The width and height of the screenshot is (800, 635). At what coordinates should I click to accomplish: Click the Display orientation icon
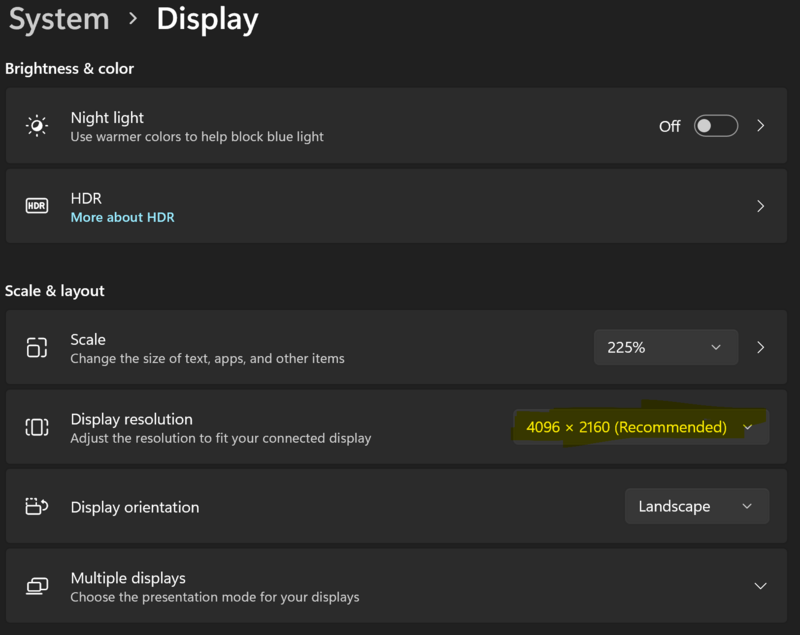(x=37, y=506)
